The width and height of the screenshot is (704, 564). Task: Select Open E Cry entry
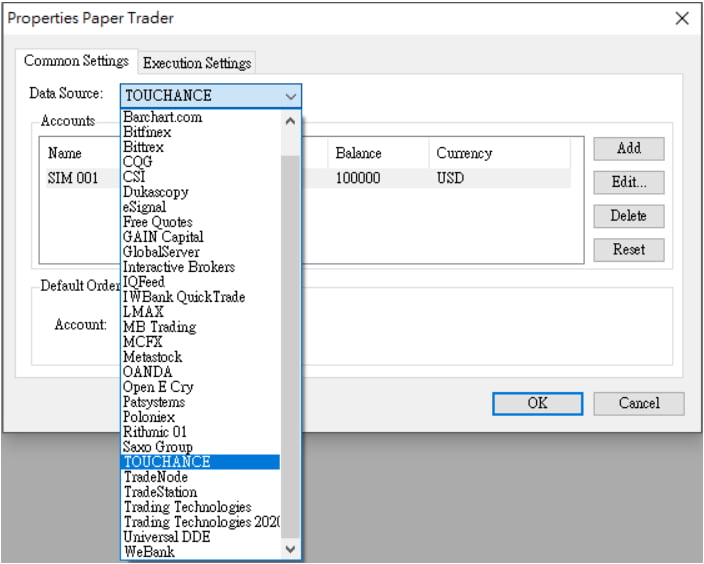(x=201, y=387)
